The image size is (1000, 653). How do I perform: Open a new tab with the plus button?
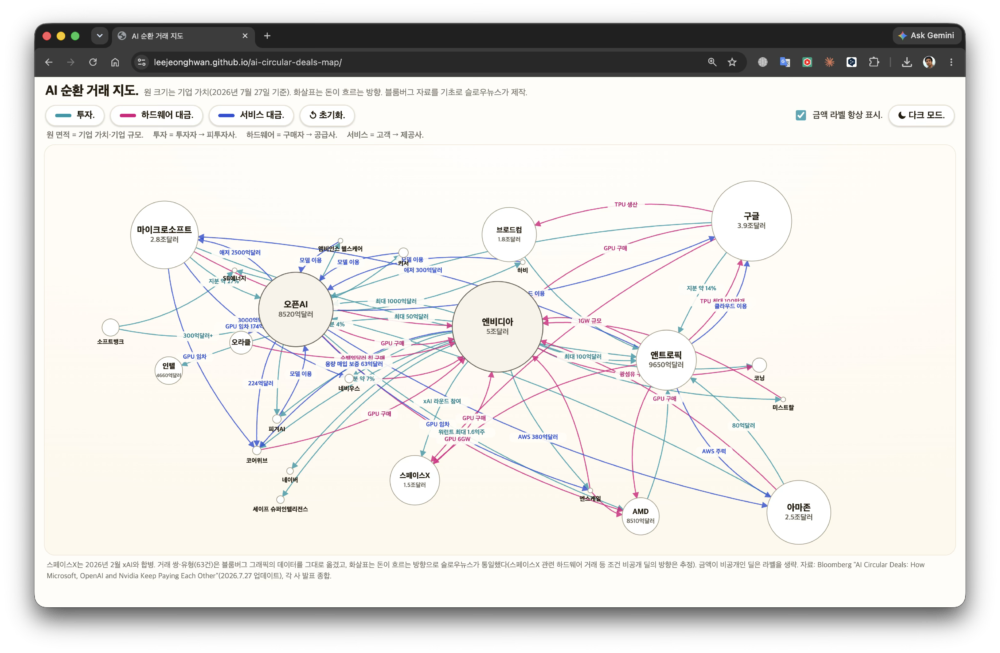[x=267, y=36]
